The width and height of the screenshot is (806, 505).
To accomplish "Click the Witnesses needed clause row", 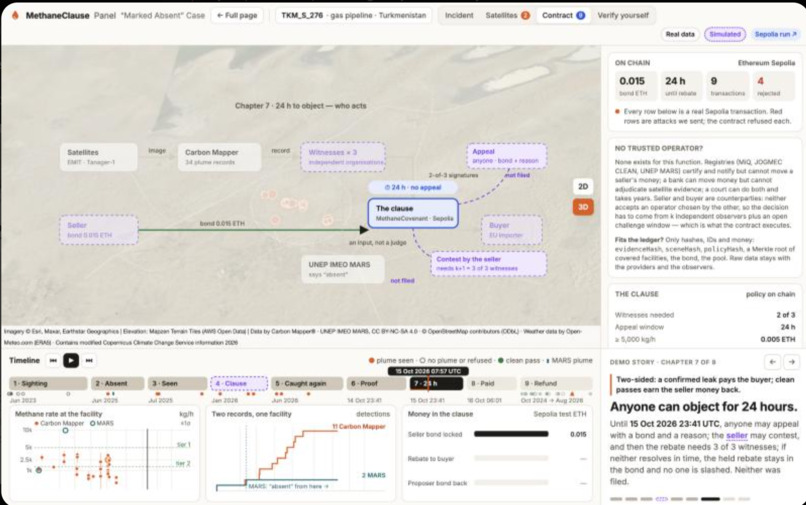I will click(705, 315).
